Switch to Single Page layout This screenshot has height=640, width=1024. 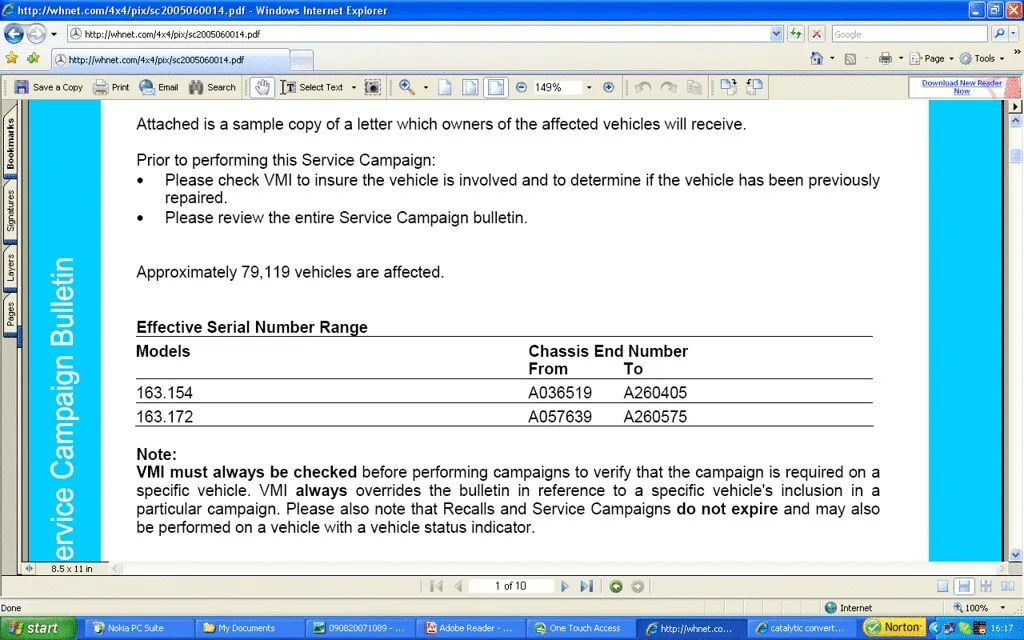942,586
